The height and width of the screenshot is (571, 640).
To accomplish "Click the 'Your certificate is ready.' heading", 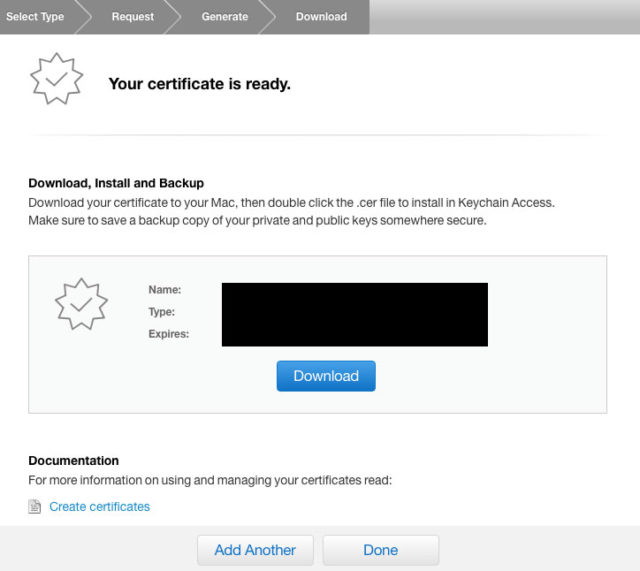I will point(200,84).
